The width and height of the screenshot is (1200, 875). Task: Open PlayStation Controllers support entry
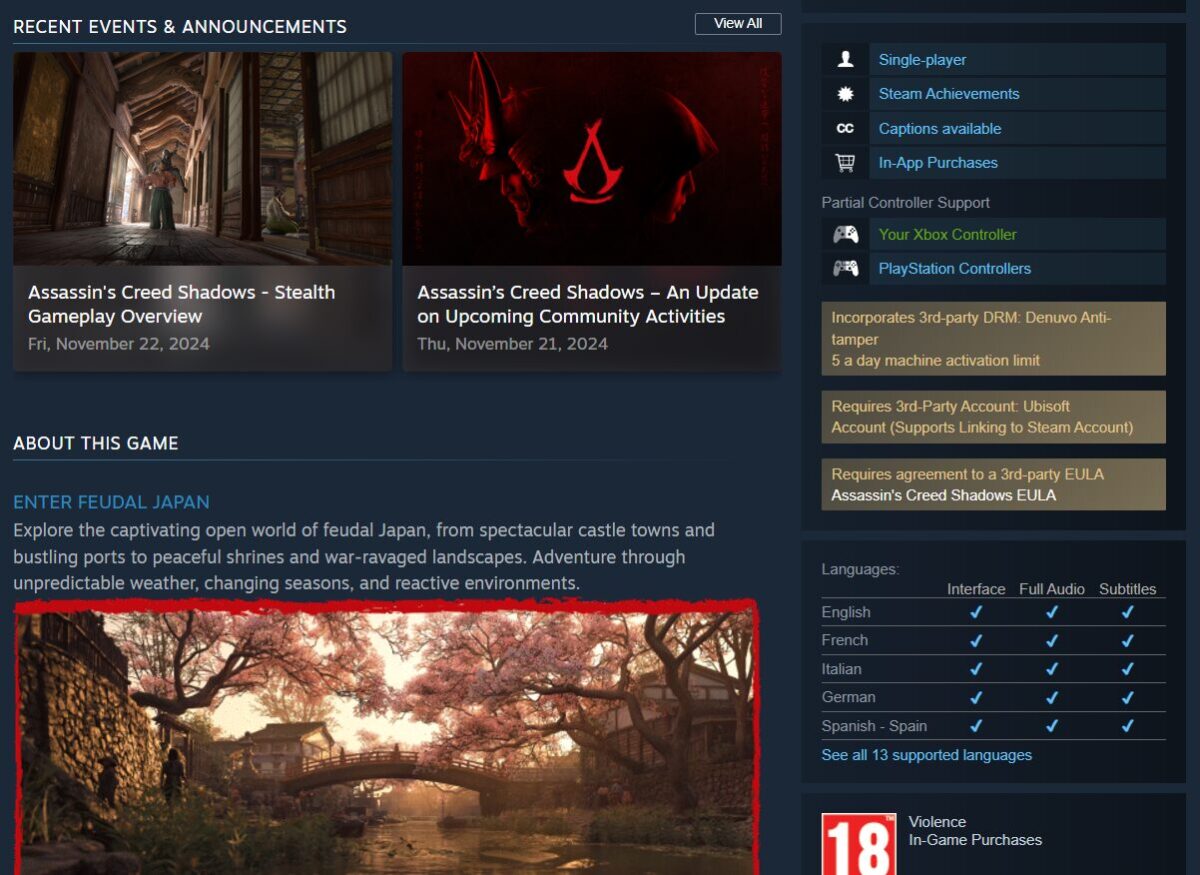pyautogui.click(x=954, y=269)
